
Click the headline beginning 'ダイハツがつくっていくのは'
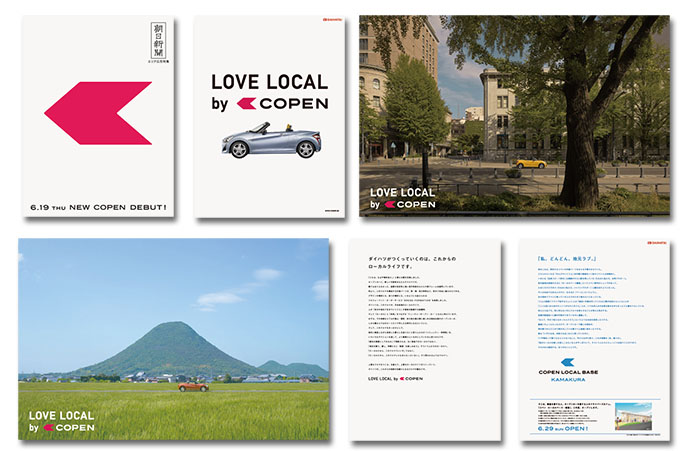tap(412, 263)
